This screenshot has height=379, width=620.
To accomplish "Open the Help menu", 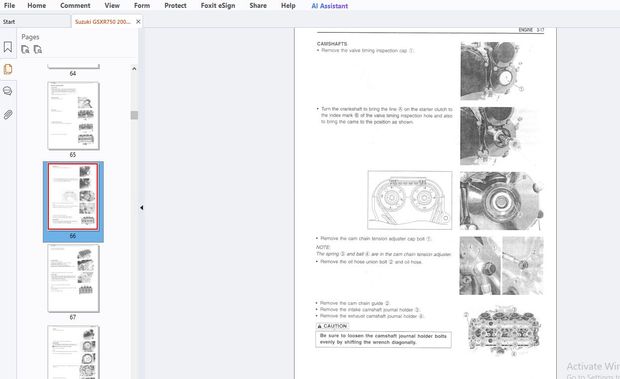I will coord(288,6).
